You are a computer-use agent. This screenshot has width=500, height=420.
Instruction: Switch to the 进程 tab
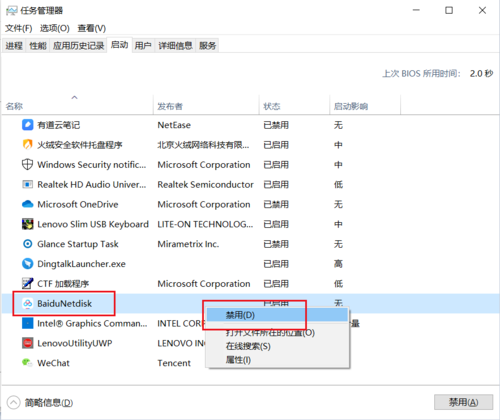(x=14, y=45)
